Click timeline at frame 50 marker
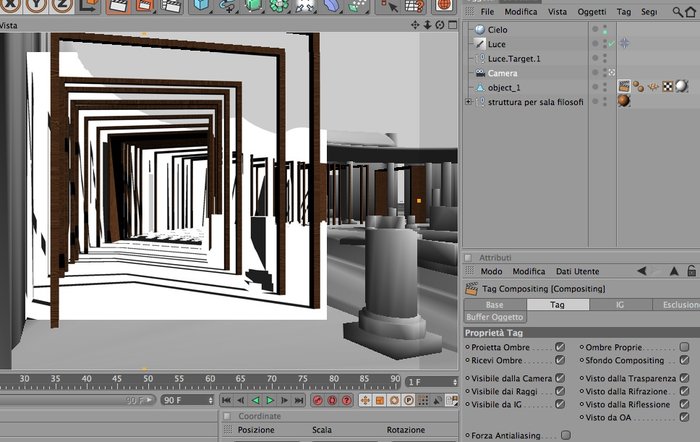 click(x=148, y=379)
